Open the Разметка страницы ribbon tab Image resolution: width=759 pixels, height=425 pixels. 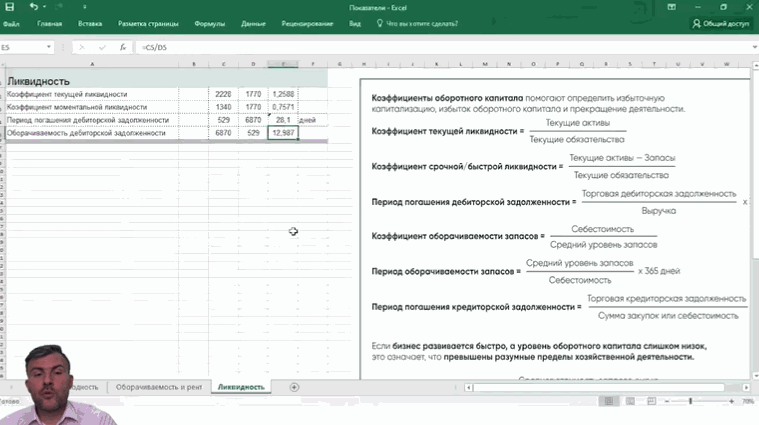[x=149, y=23]
